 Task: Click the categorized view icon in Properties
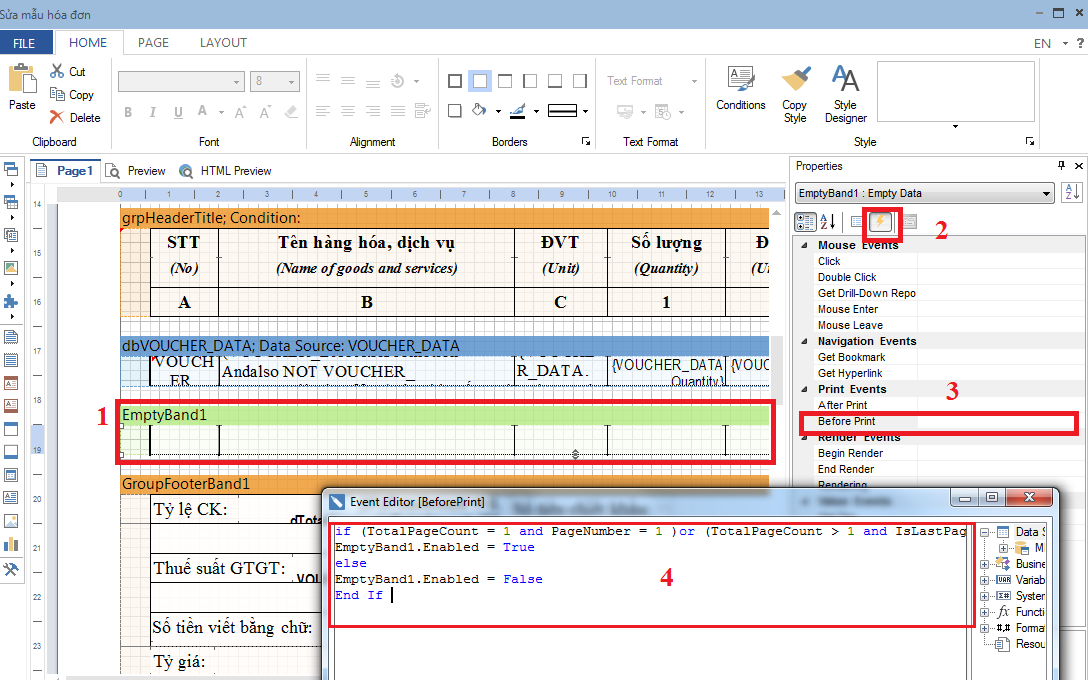806,222
